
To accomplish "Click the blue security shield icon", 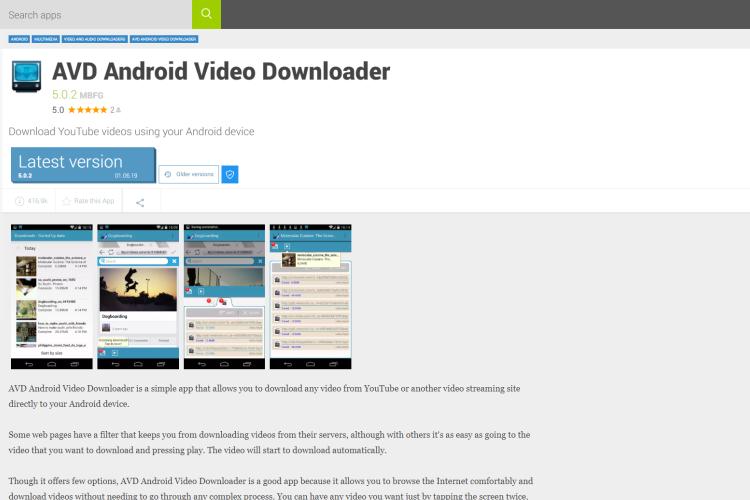I will coord(230,174).
